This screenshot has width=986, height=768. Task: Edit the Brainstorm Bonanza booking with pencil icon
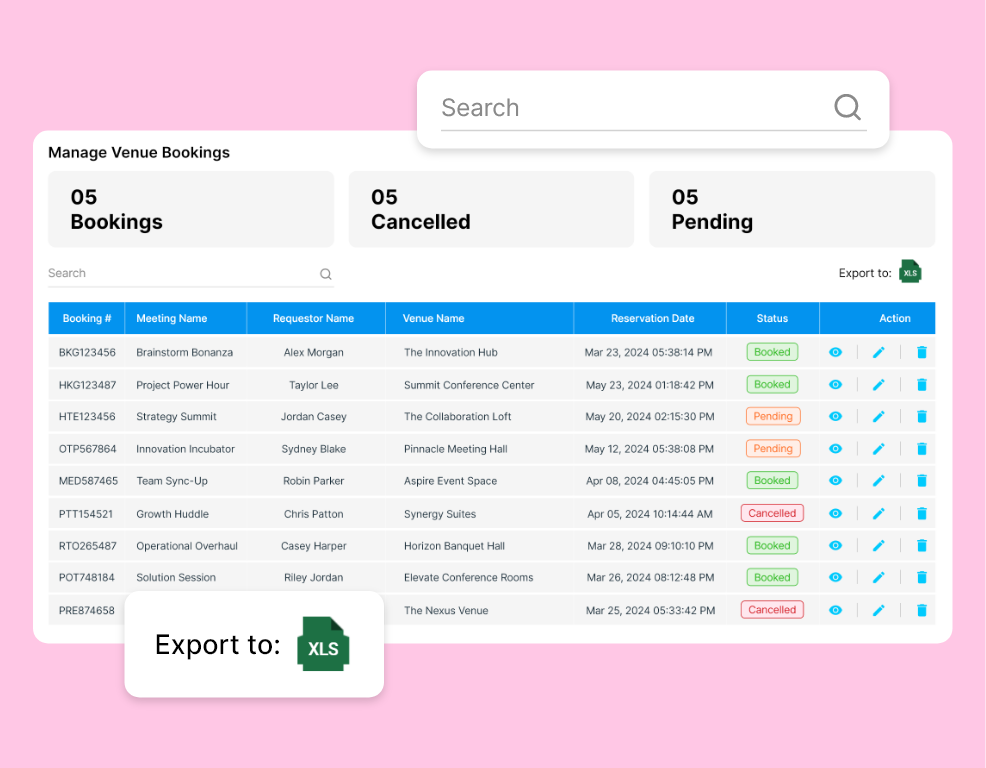pos(879,352)
